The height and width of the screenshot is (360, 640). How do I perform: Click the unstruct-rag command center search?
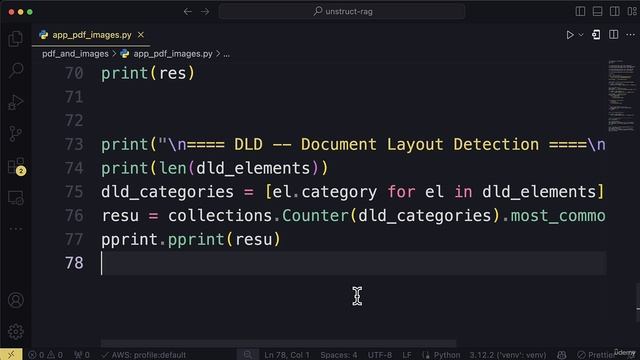click(342, 11)
